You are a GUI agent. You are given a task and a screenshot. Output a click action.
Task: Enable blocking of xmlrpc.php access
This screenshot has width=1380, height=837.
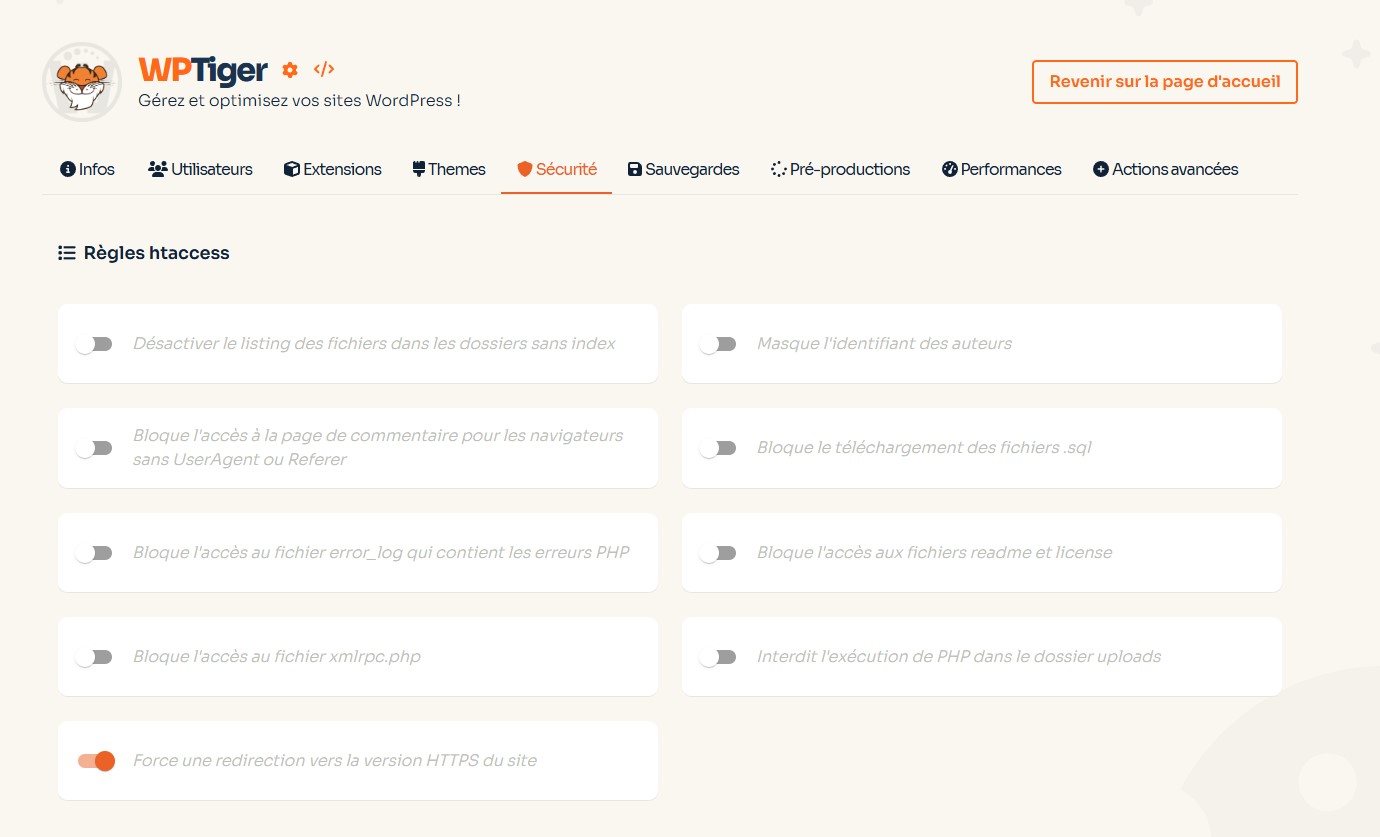pyautogui.click(x=95, y=657)
